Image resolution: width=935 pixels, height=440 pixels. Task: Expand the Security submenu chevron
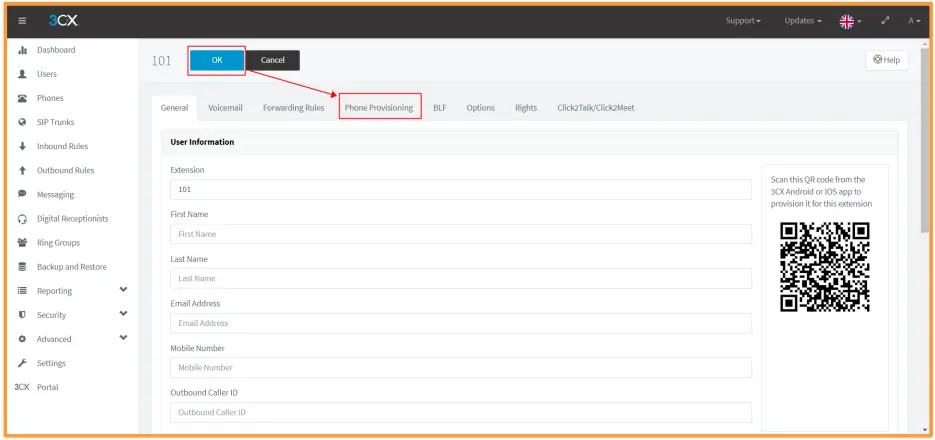(123, 314)
